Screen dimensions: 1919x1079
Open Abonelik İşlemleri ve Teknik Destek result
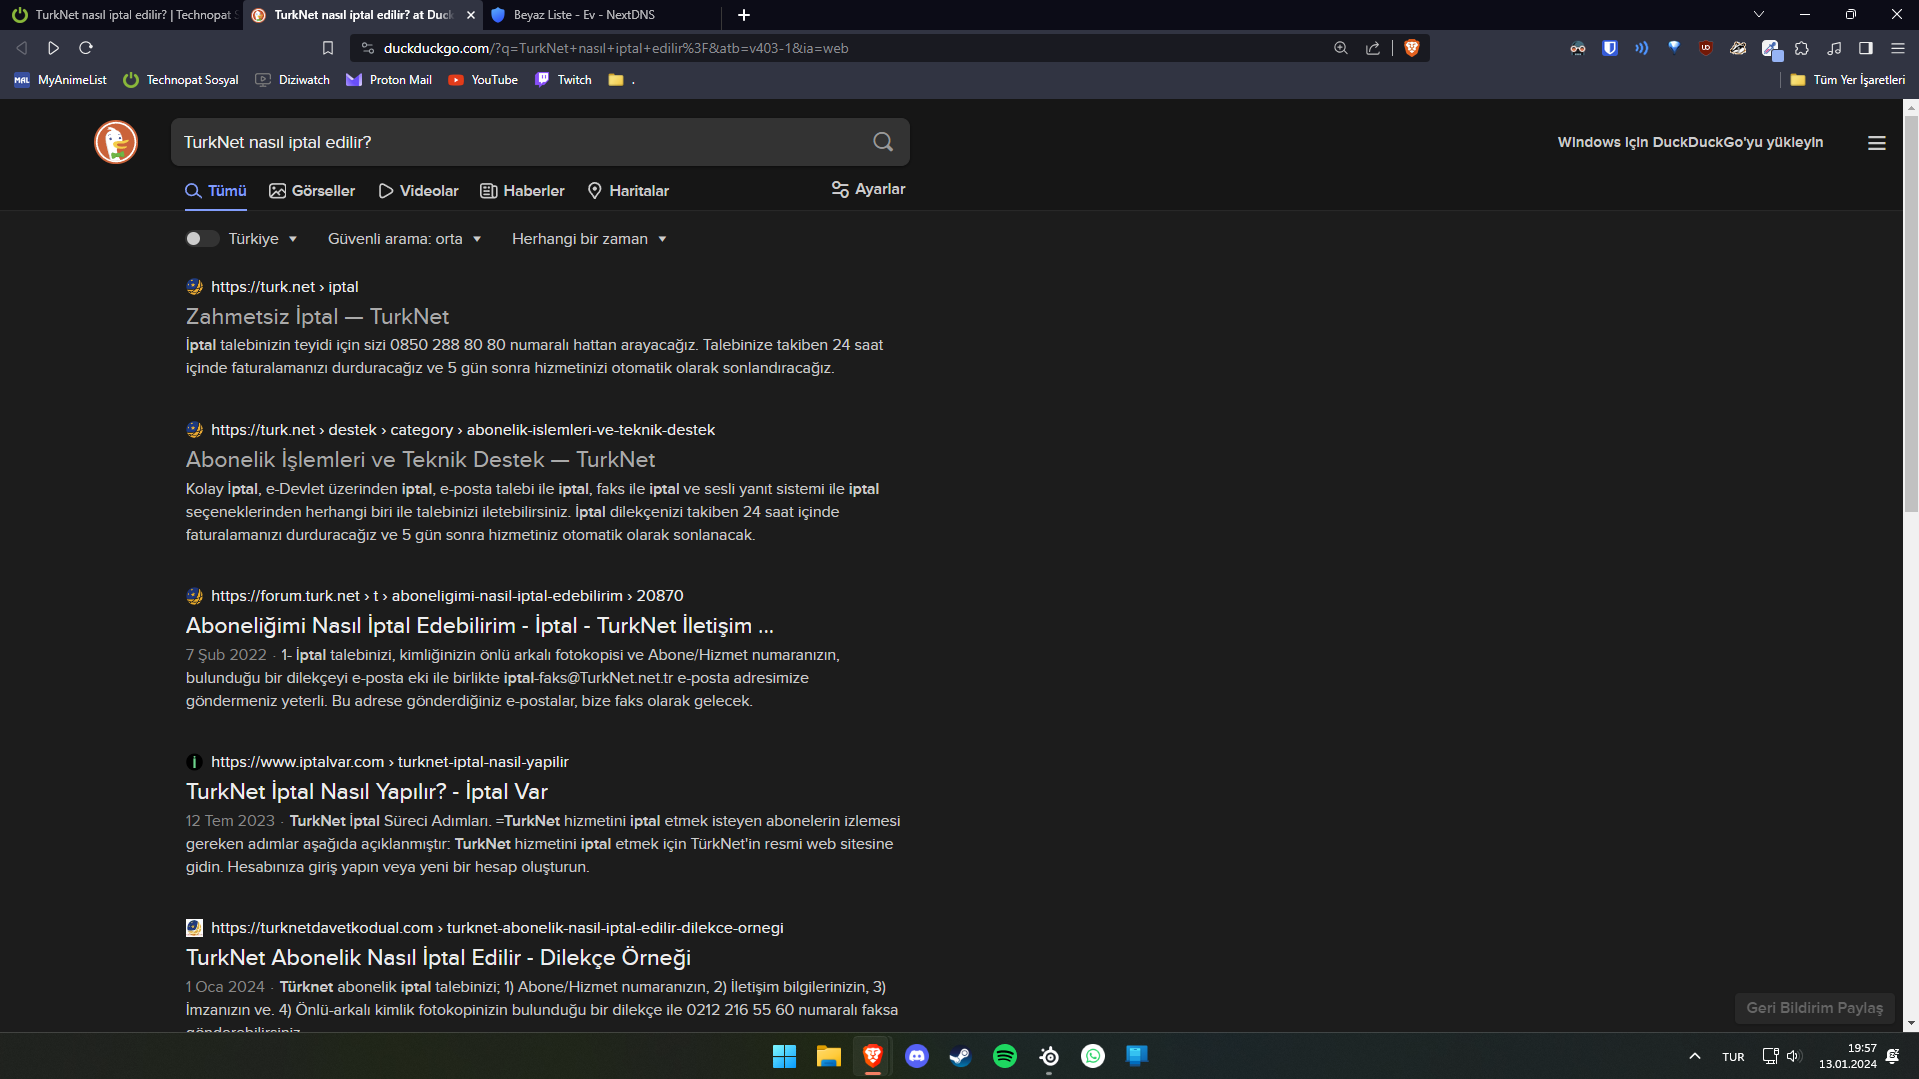click(x=420, y=459)
